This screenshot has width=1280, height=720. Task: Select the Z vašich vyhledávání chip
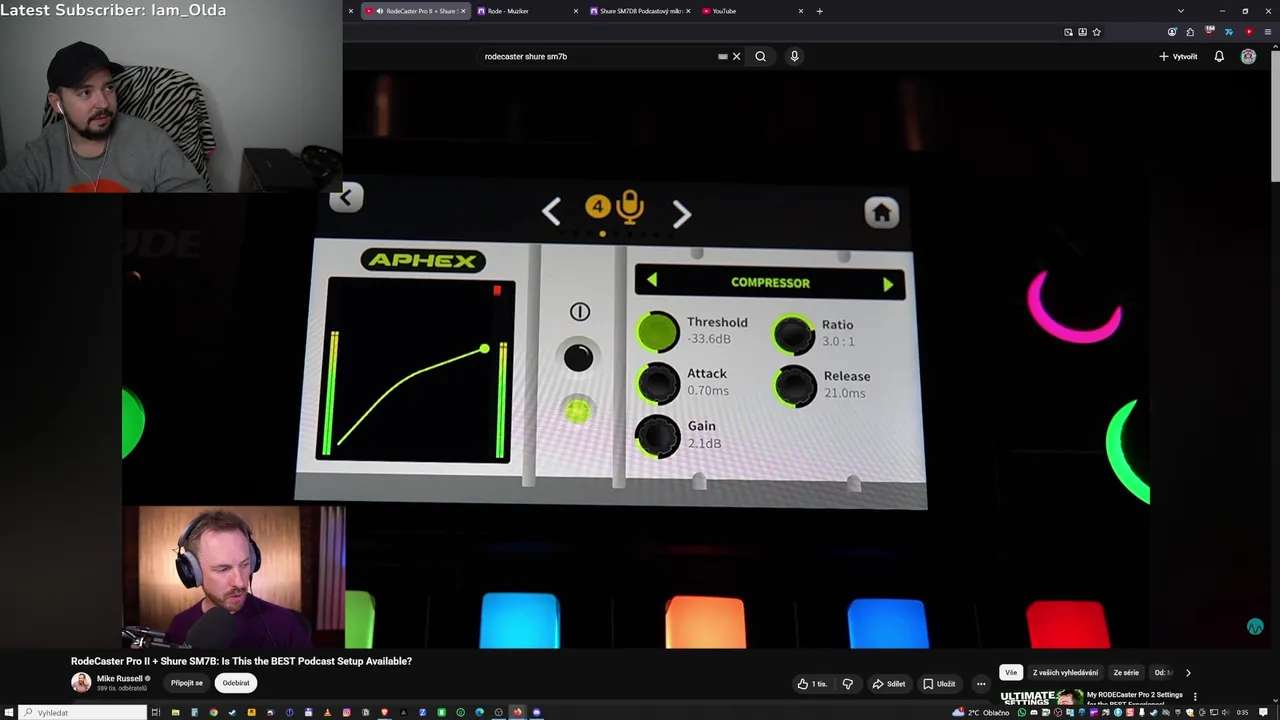tap(1065, 673)
